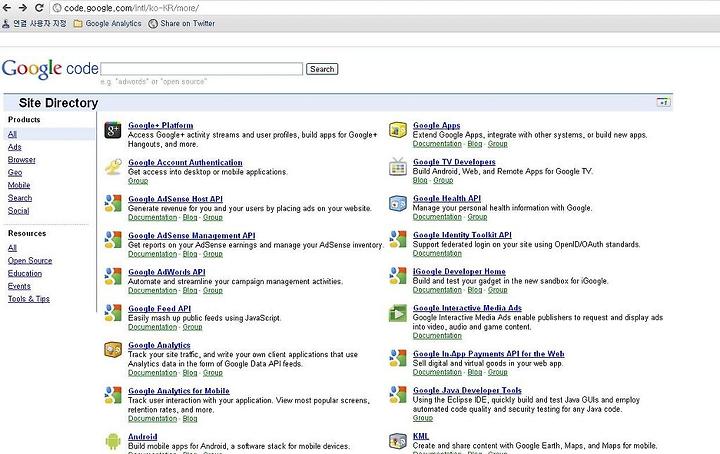Open the Google Apps title link
The height and width of the screenshot is (454, 720).
point(437,125)
